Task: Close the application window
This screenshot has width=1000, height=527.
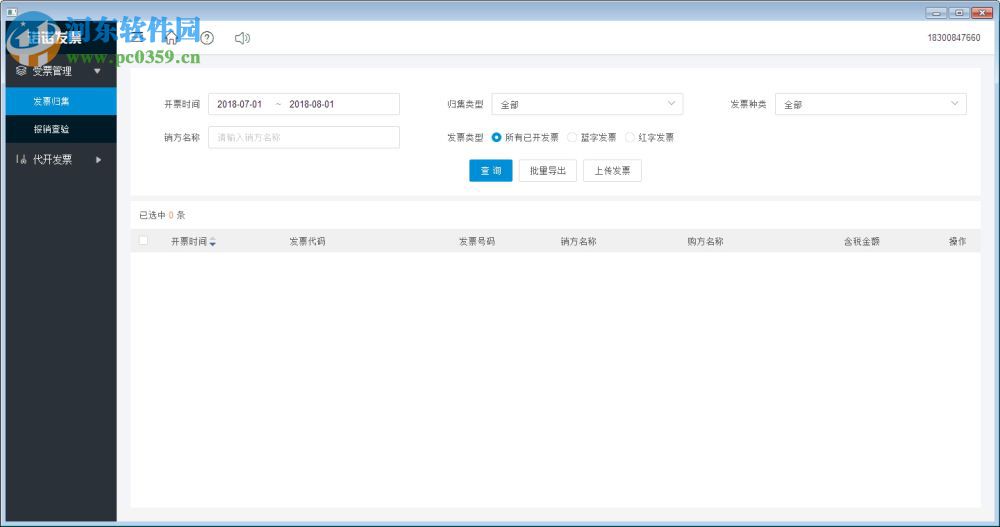Action: pos(982,13)
